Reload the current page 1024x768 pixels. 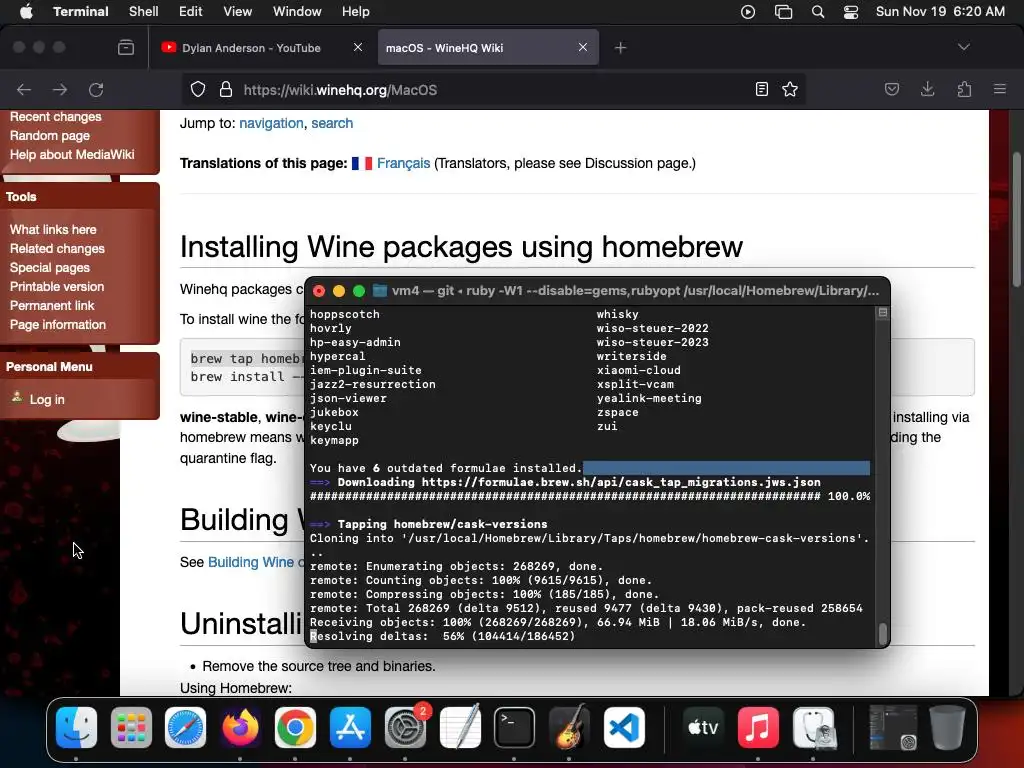[x=96, y=89]
